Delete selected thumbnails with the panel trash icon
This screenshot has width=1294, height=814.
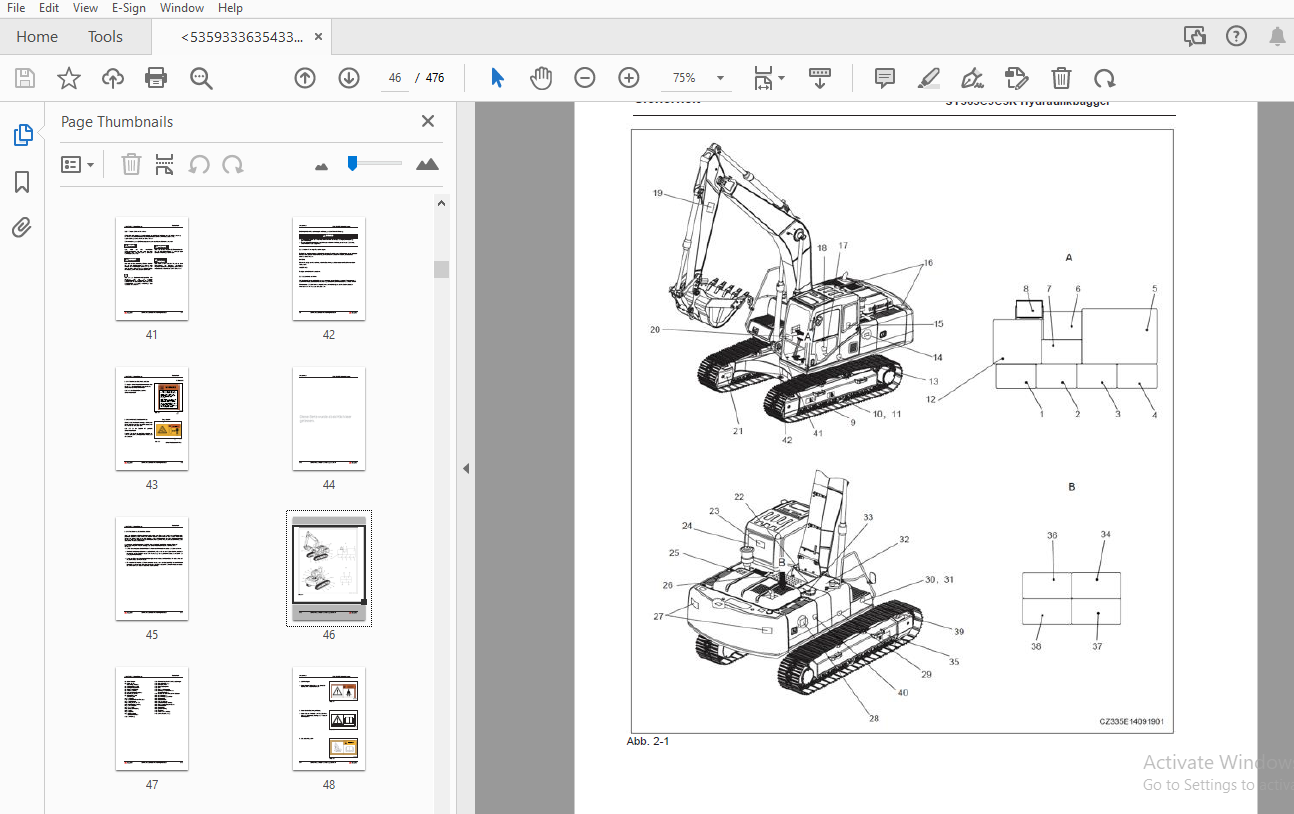pos(131,164)
